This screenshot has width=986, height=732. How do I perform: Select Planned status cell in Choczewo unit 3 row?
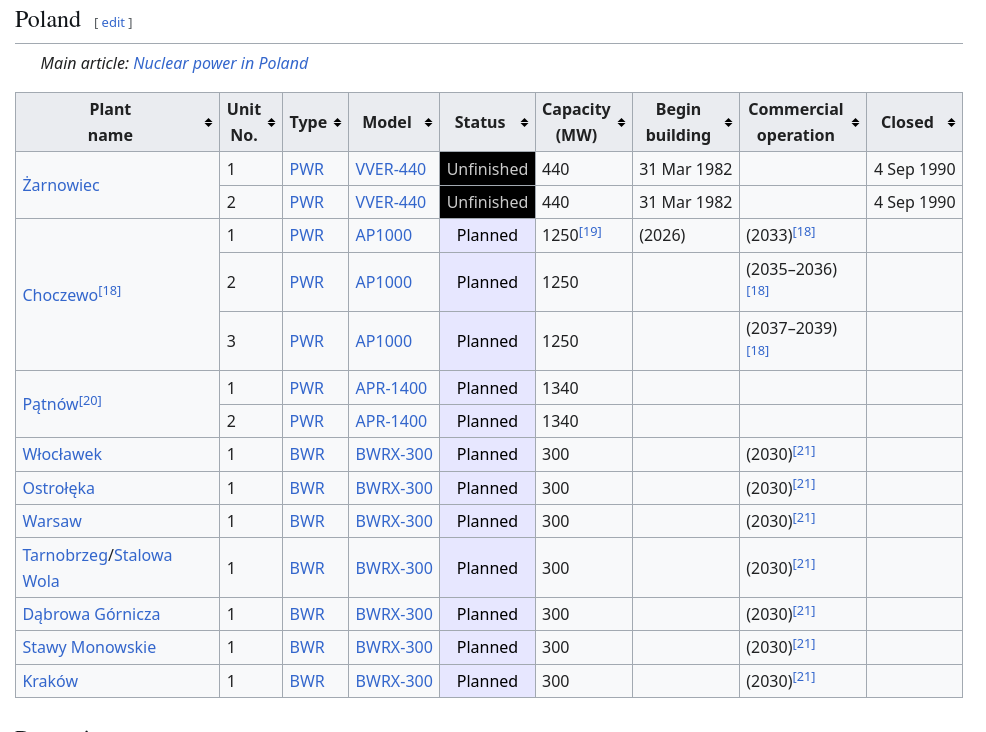pos(487,341)
